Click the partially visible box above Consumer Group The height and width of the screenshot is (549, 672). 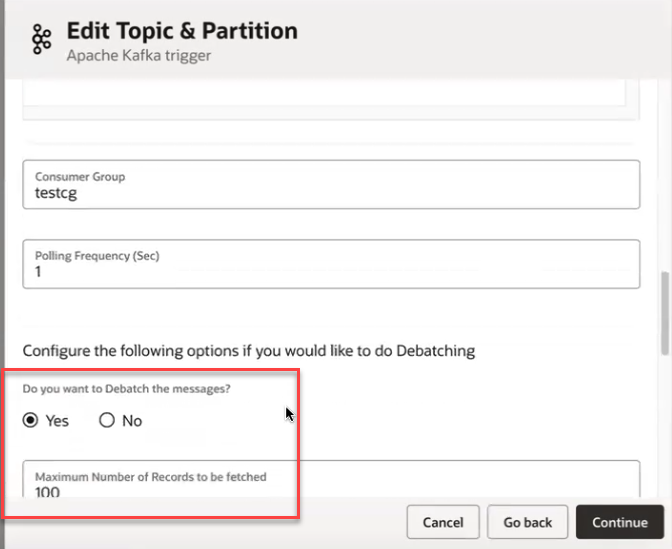(x=325, y=94)
